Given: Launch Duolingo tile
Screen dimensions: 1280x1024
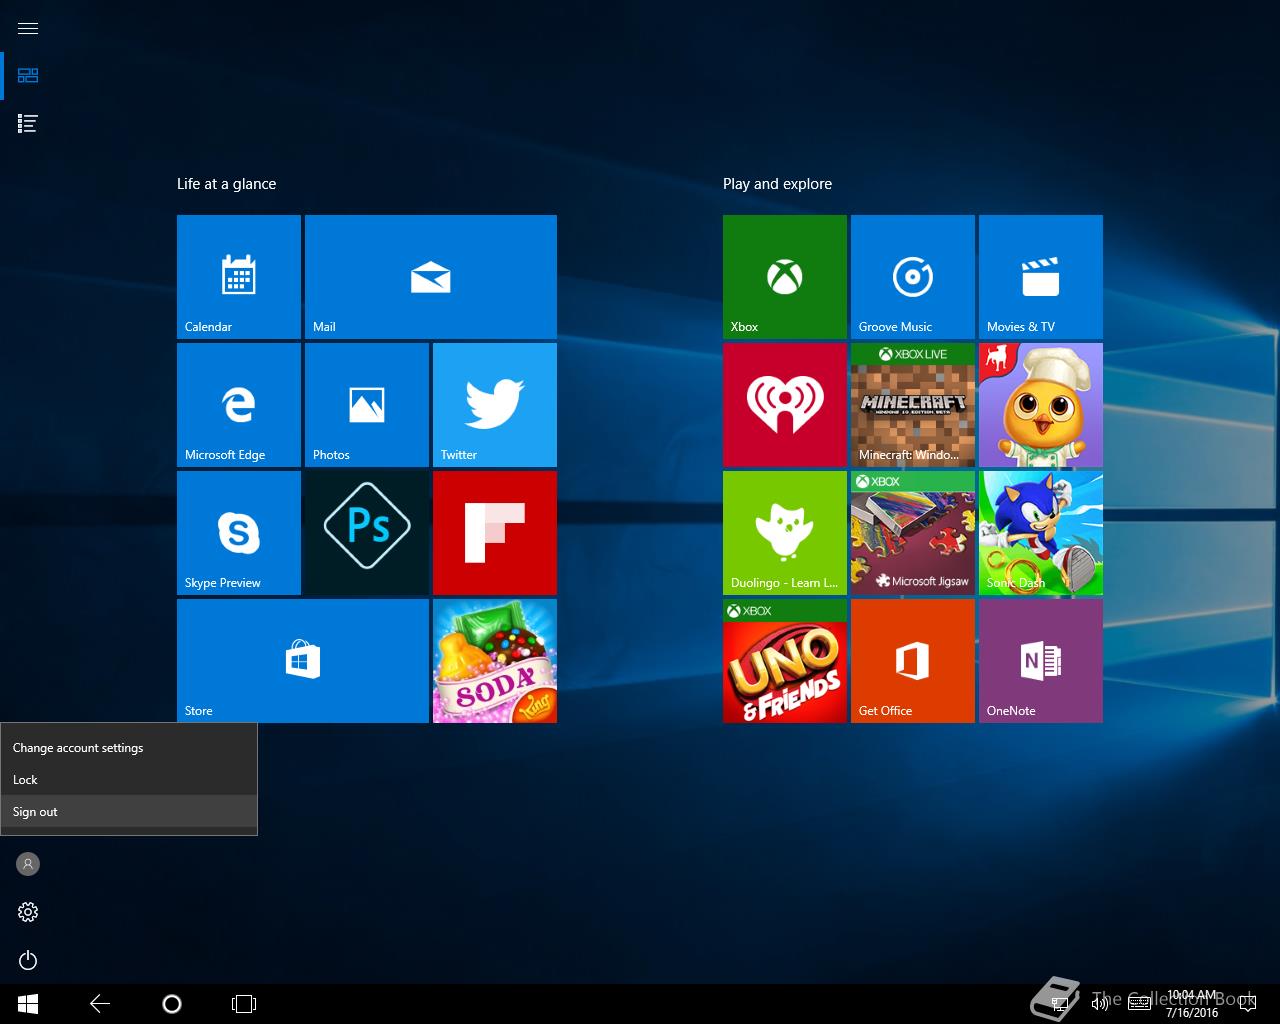Looking at the screenshot, I should point(785,533).
